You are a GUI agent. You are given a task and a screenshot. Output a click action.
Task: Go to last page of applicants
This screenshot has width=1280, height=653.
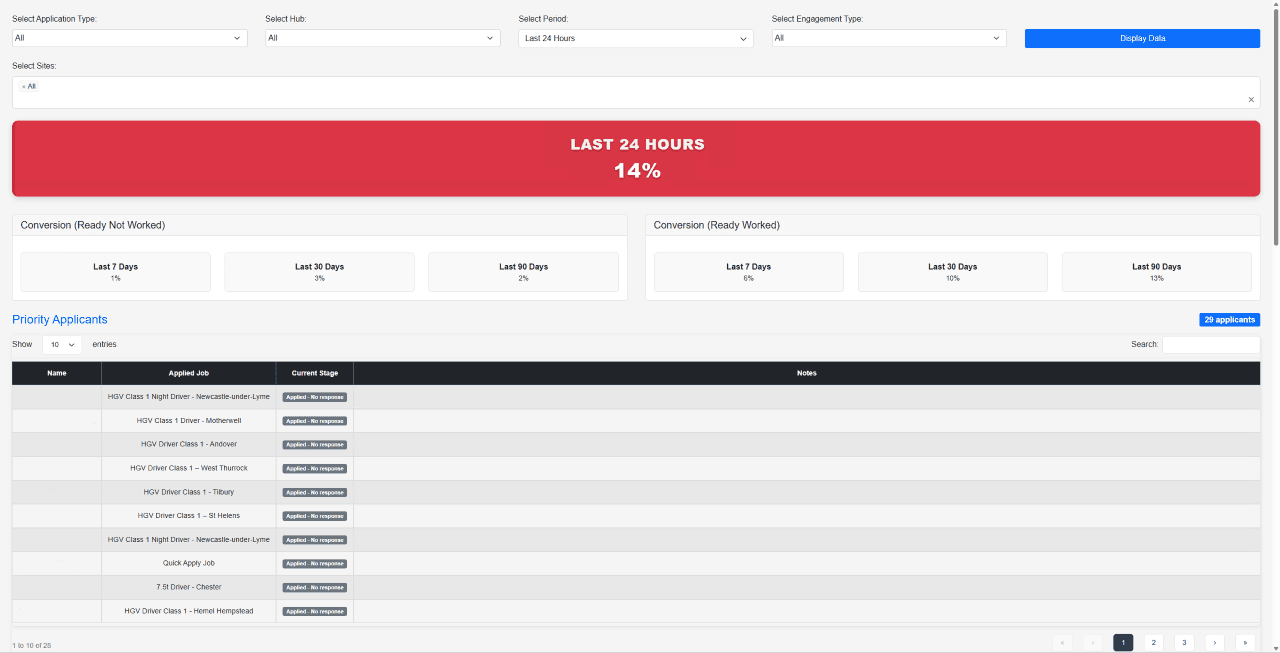[1245, 642]
